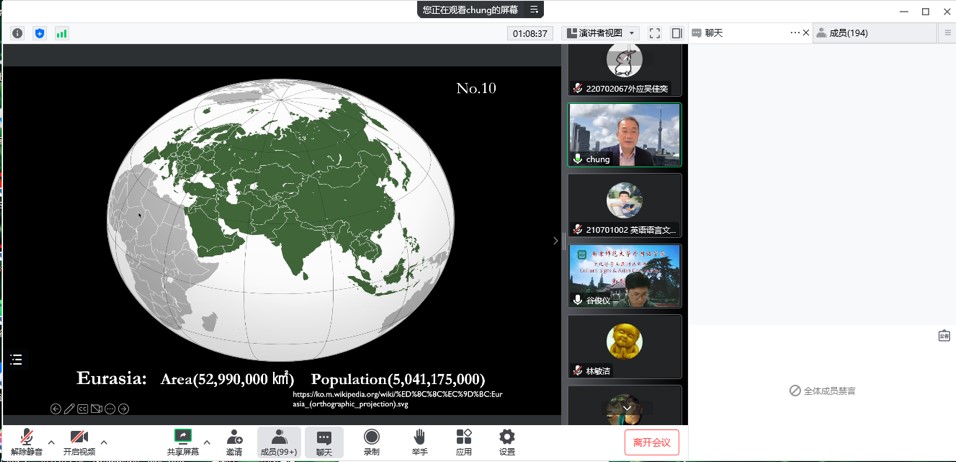This screenshot has width=956, height=462.
Task: Open the 成员(99+) participants list
Action: (278, 441)
